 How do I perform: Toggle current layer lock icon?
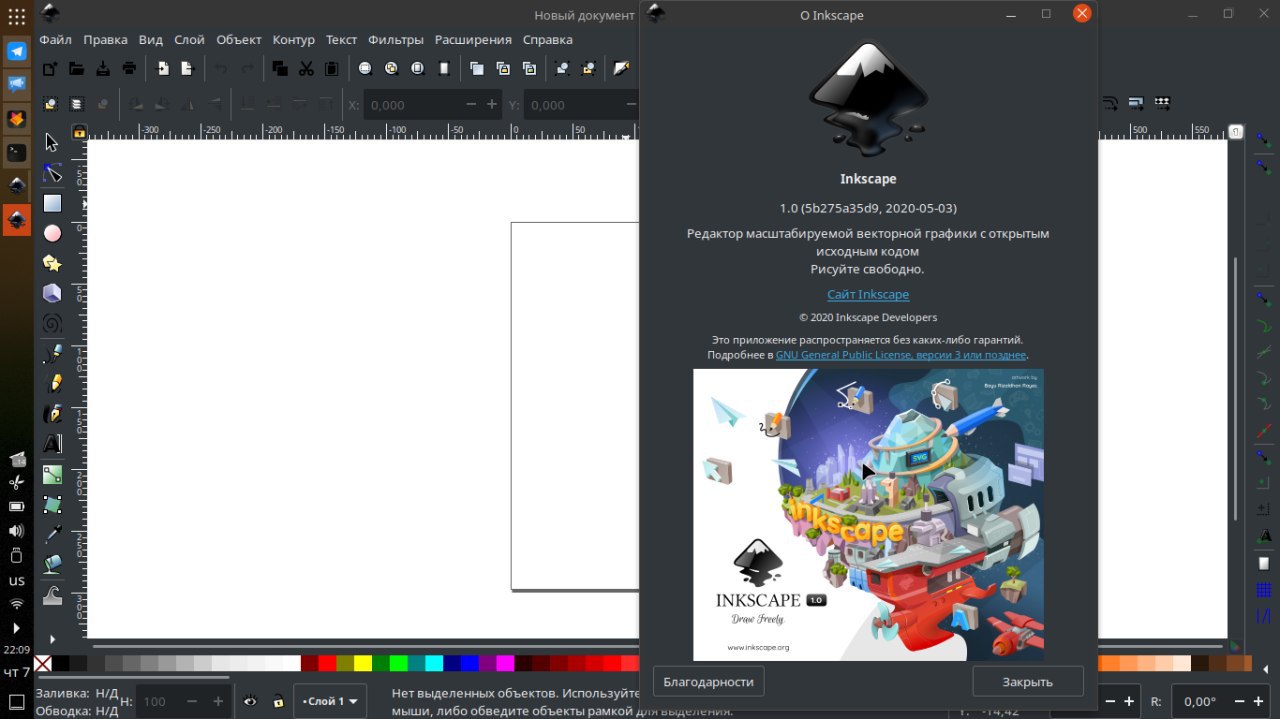click(x=277, y=701)
